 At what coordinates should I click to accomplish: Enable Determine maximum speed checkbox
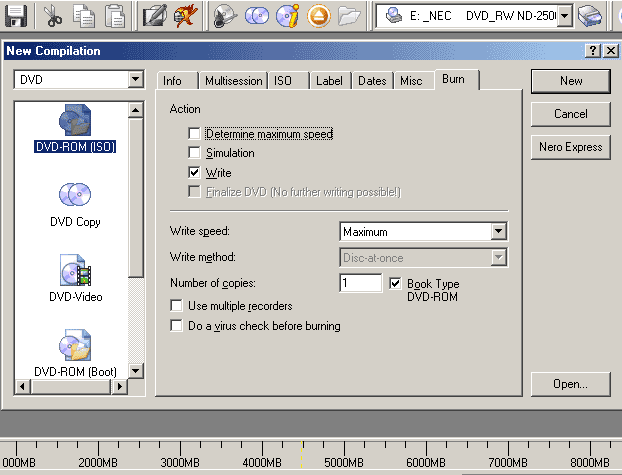(194, 133)
